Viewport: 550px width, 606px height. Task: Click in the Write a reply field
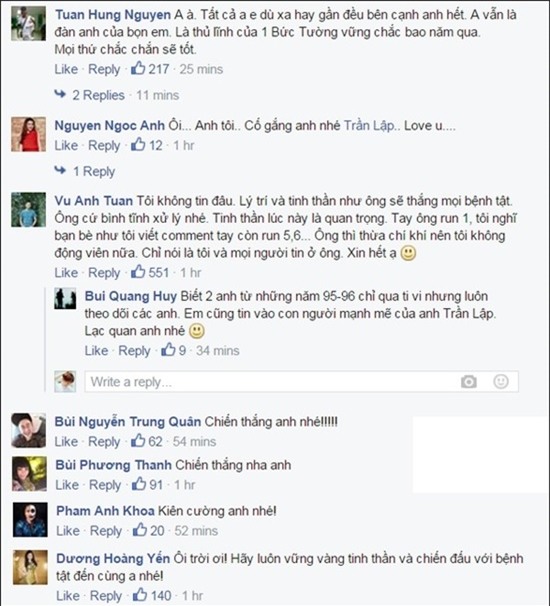coord(301,381)
